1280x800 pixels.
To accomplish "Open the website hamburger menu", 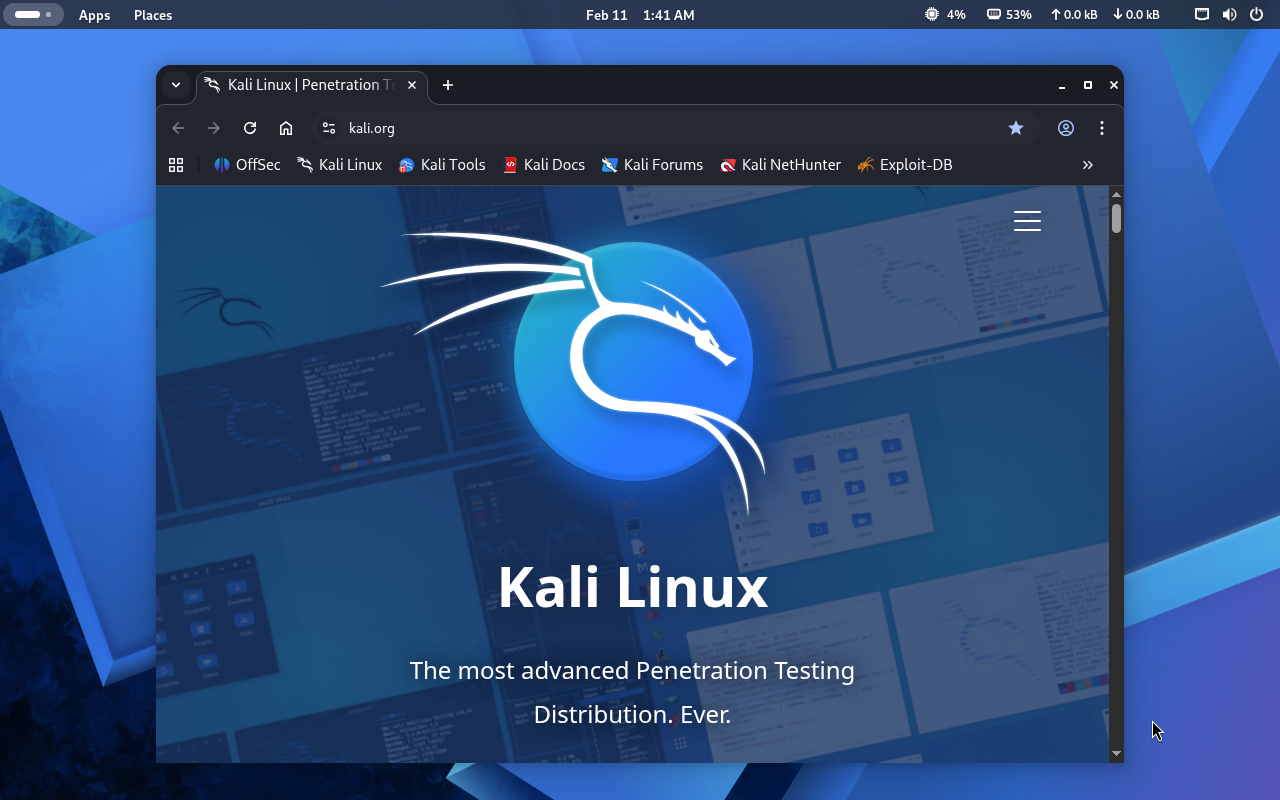I will 1027,221.
